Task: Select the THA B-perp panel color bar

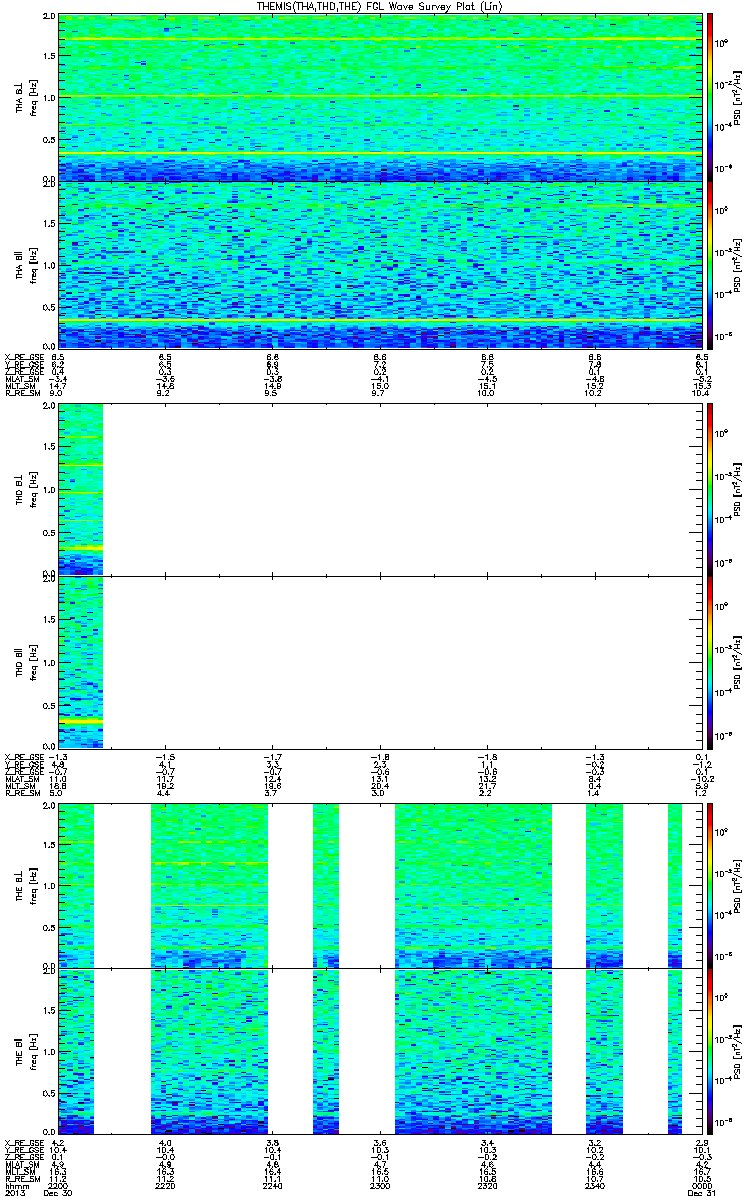Action: [711, 97]
